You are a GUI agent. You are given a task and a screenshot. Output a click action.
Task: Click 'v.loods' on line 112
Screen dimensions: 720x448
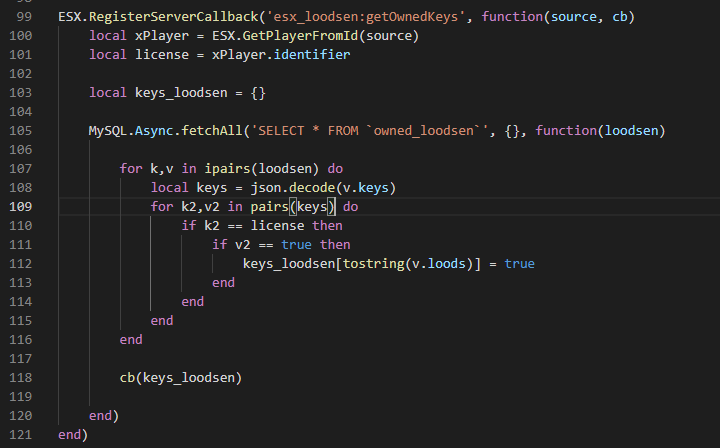click(439, 264)
